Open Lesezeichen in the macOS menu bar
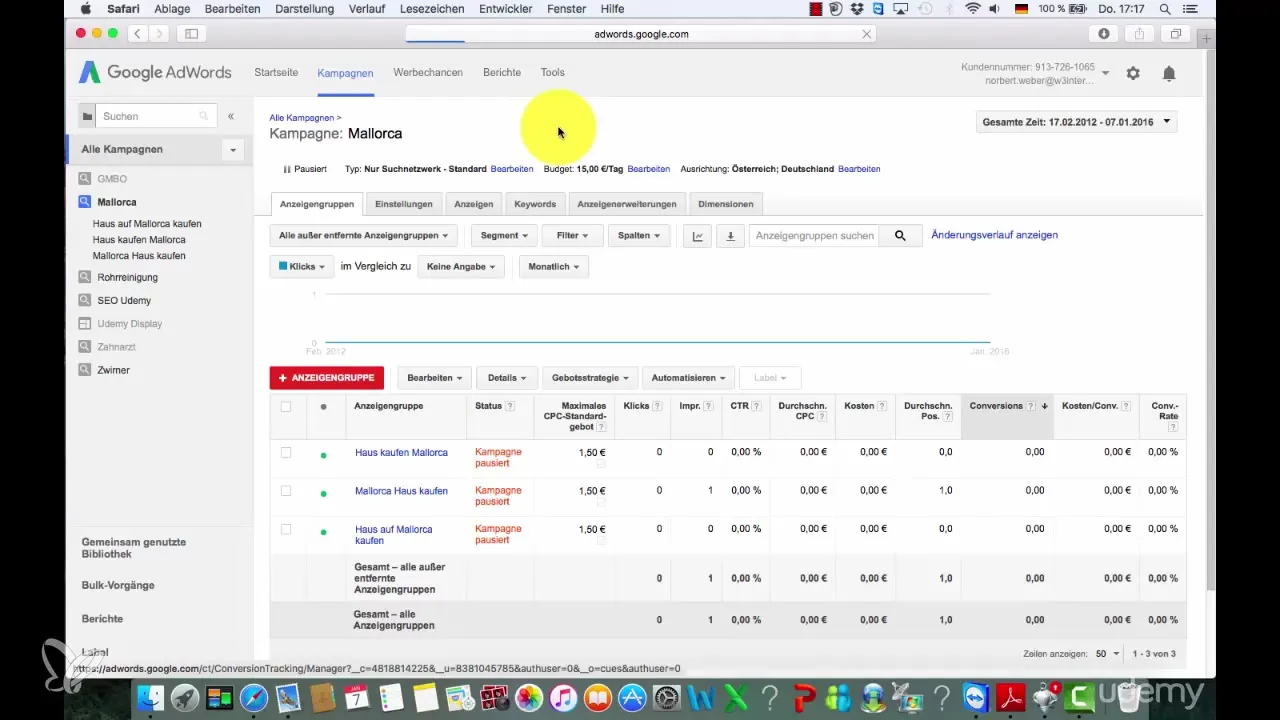Viewport: 1280px width, 720px height. pyautogui.click(x=434, y=8)
